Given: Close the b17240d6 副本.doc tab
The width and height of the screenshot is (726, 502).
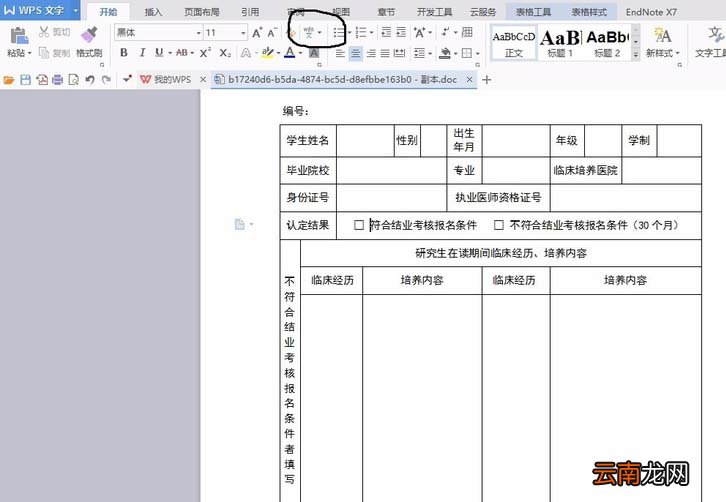Looking at the screenshot, I should tap(469, 80).
